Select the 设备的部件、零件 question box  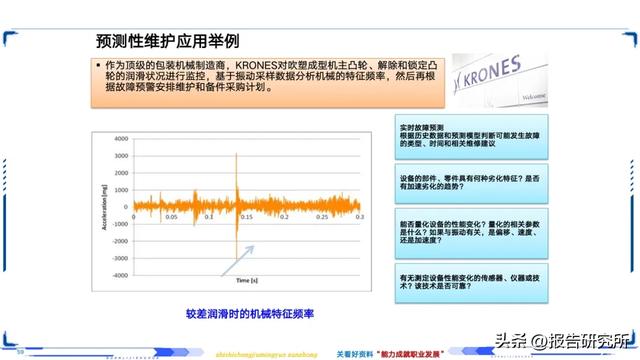coord(471,184)
